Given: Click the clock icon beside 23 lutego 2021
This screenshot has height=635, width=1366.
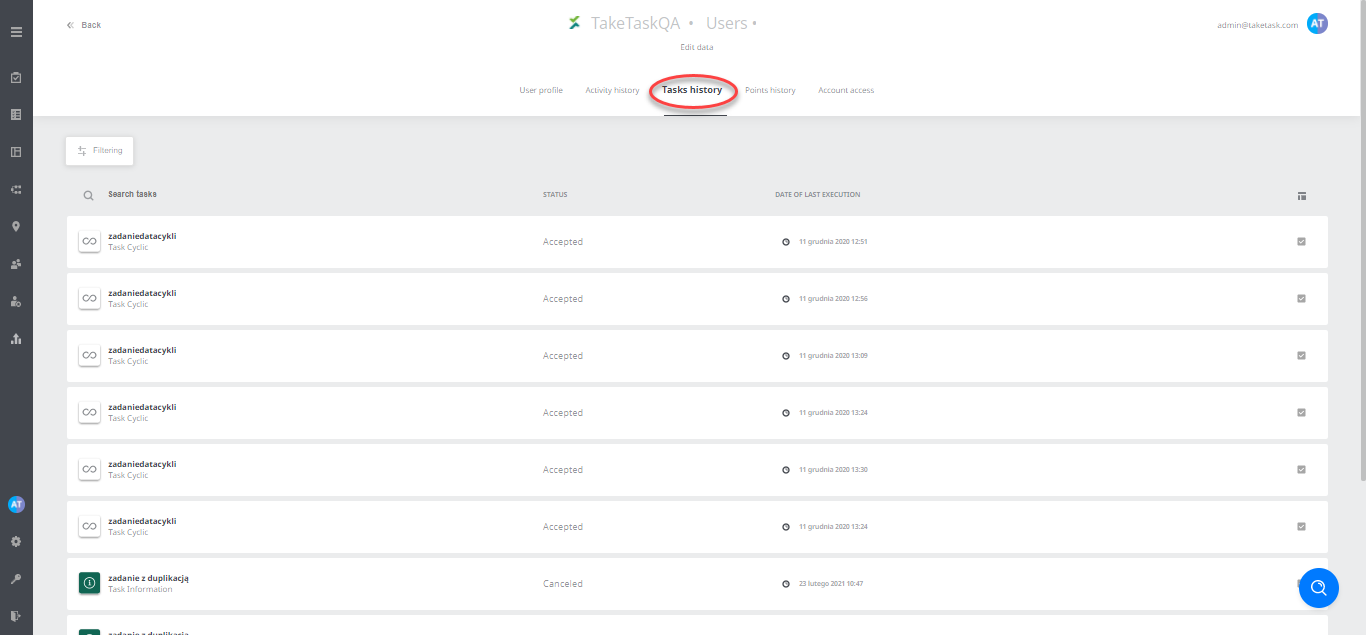Looking at the screenshot, I should [786, 584].
